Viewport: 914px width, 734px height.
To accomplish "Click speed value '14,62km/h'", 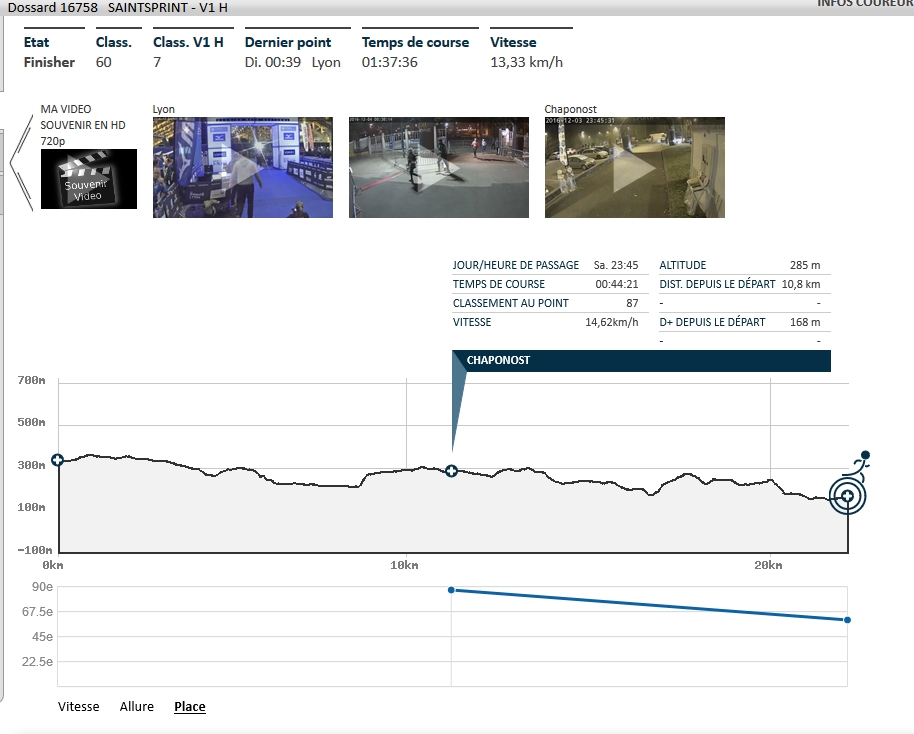I will [611, 322].
